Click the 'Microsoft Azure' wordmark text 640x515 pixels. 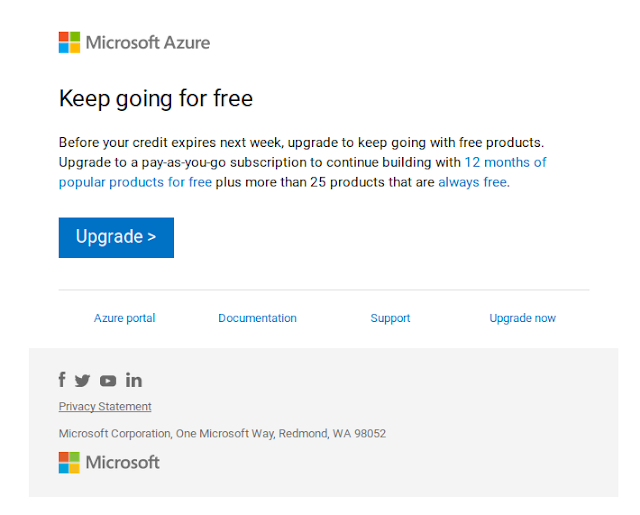[148, 42]
